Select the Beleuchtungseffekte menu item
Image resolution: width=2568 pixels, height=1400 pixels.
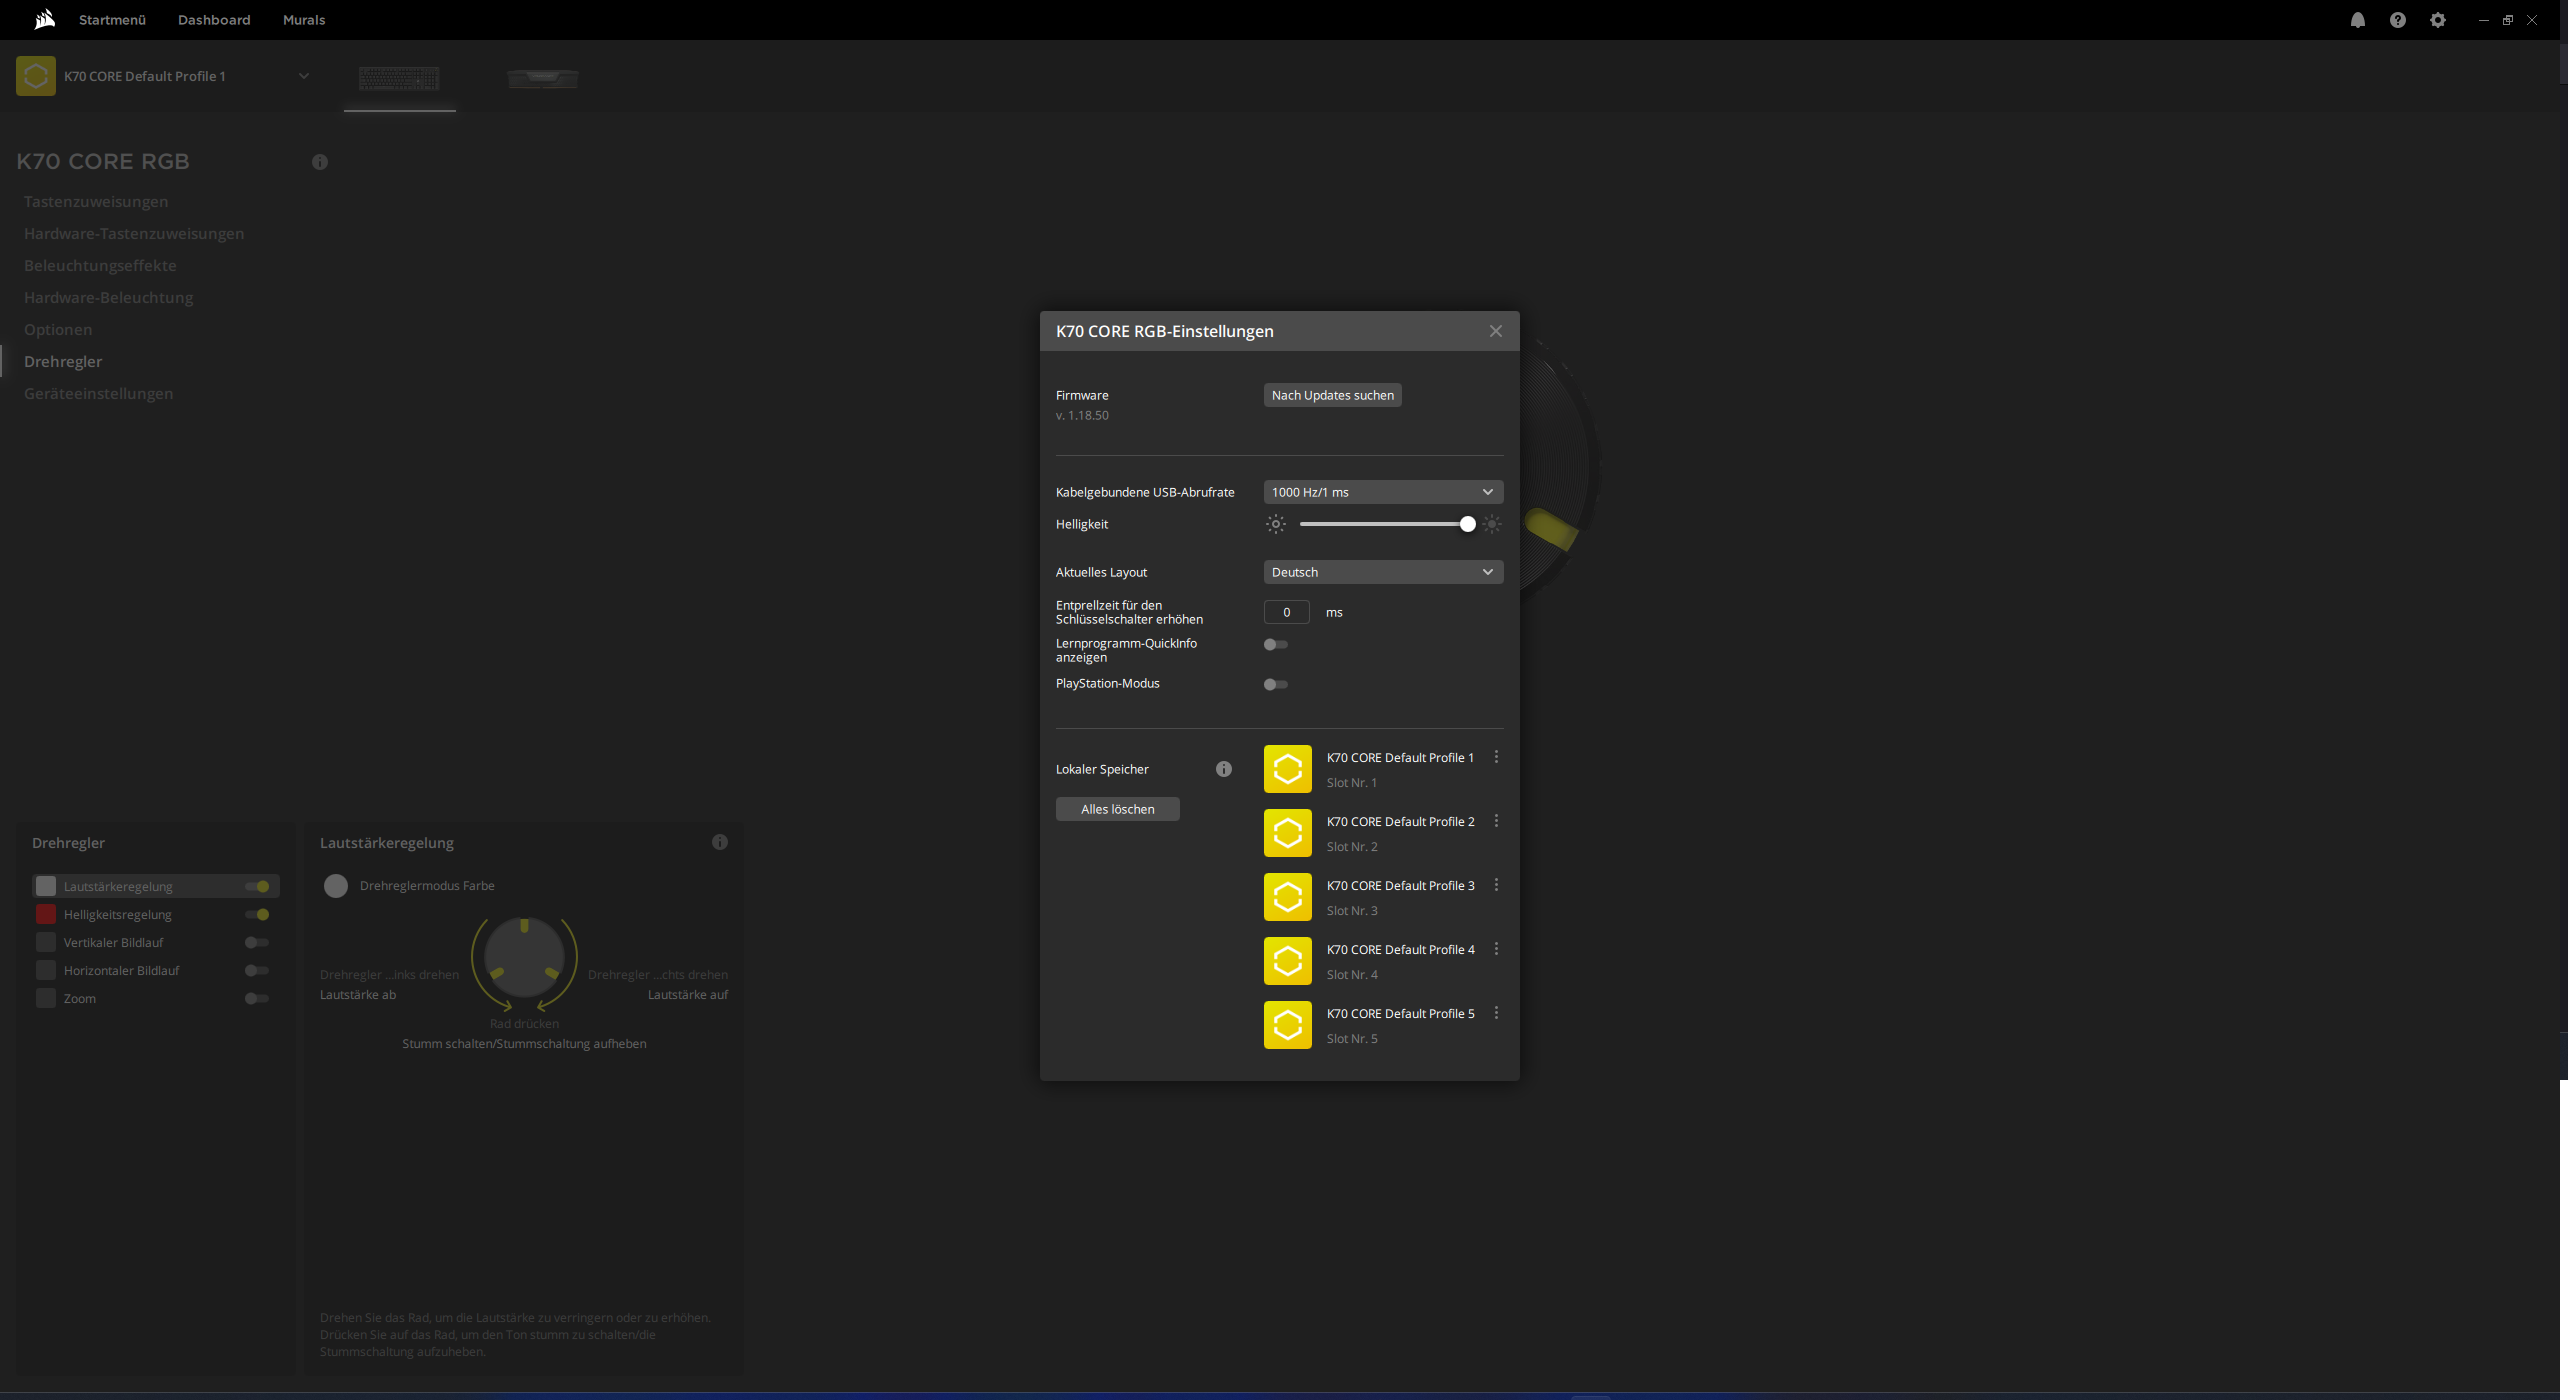(x=100, y=266)
